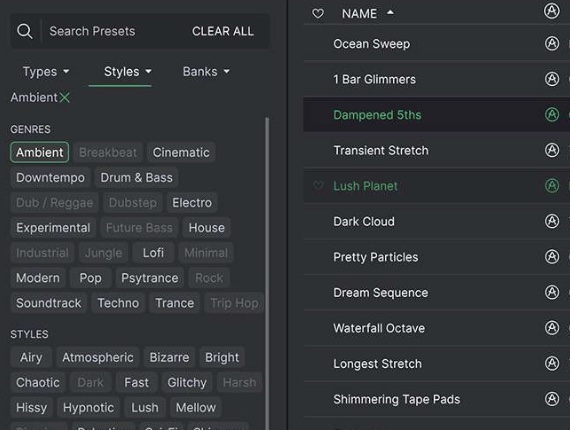Click the magnifier search icon

[x=25, y=31]
